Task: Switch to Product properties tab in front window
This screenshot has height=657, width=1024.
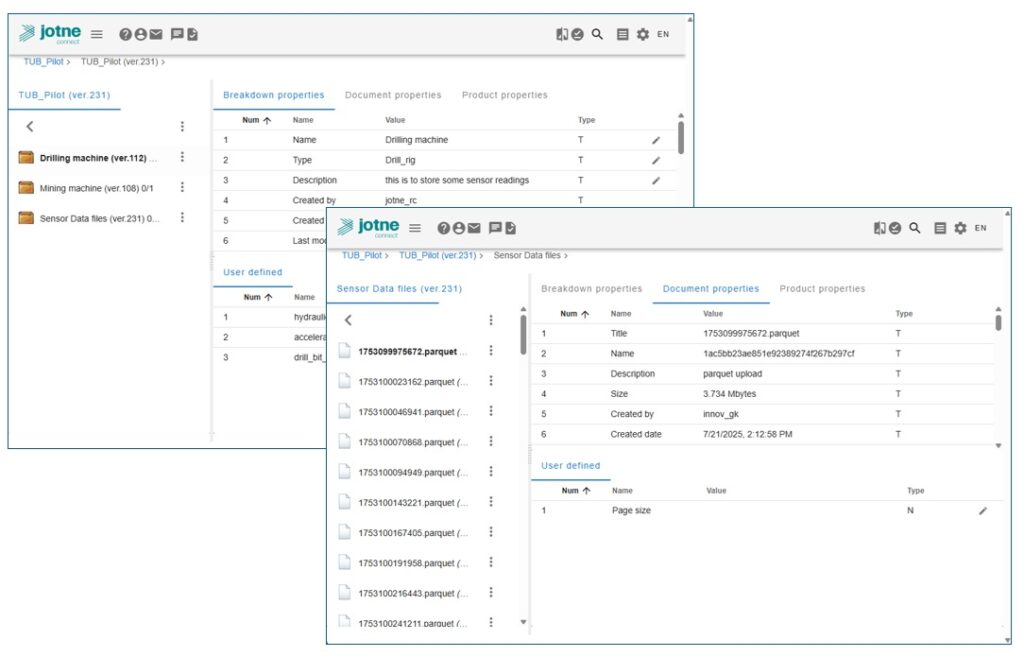Action: pos(822,289)
